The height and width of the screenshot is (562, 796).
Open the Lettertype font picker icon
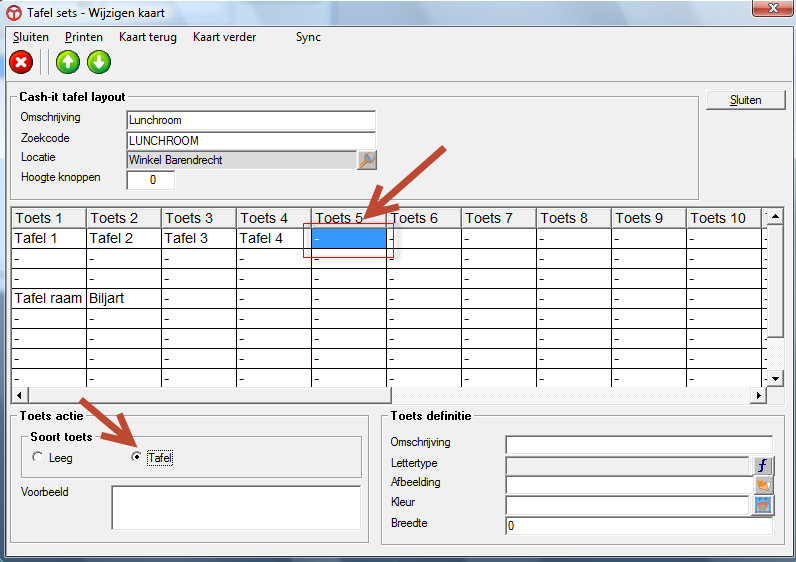coord(762,466)
